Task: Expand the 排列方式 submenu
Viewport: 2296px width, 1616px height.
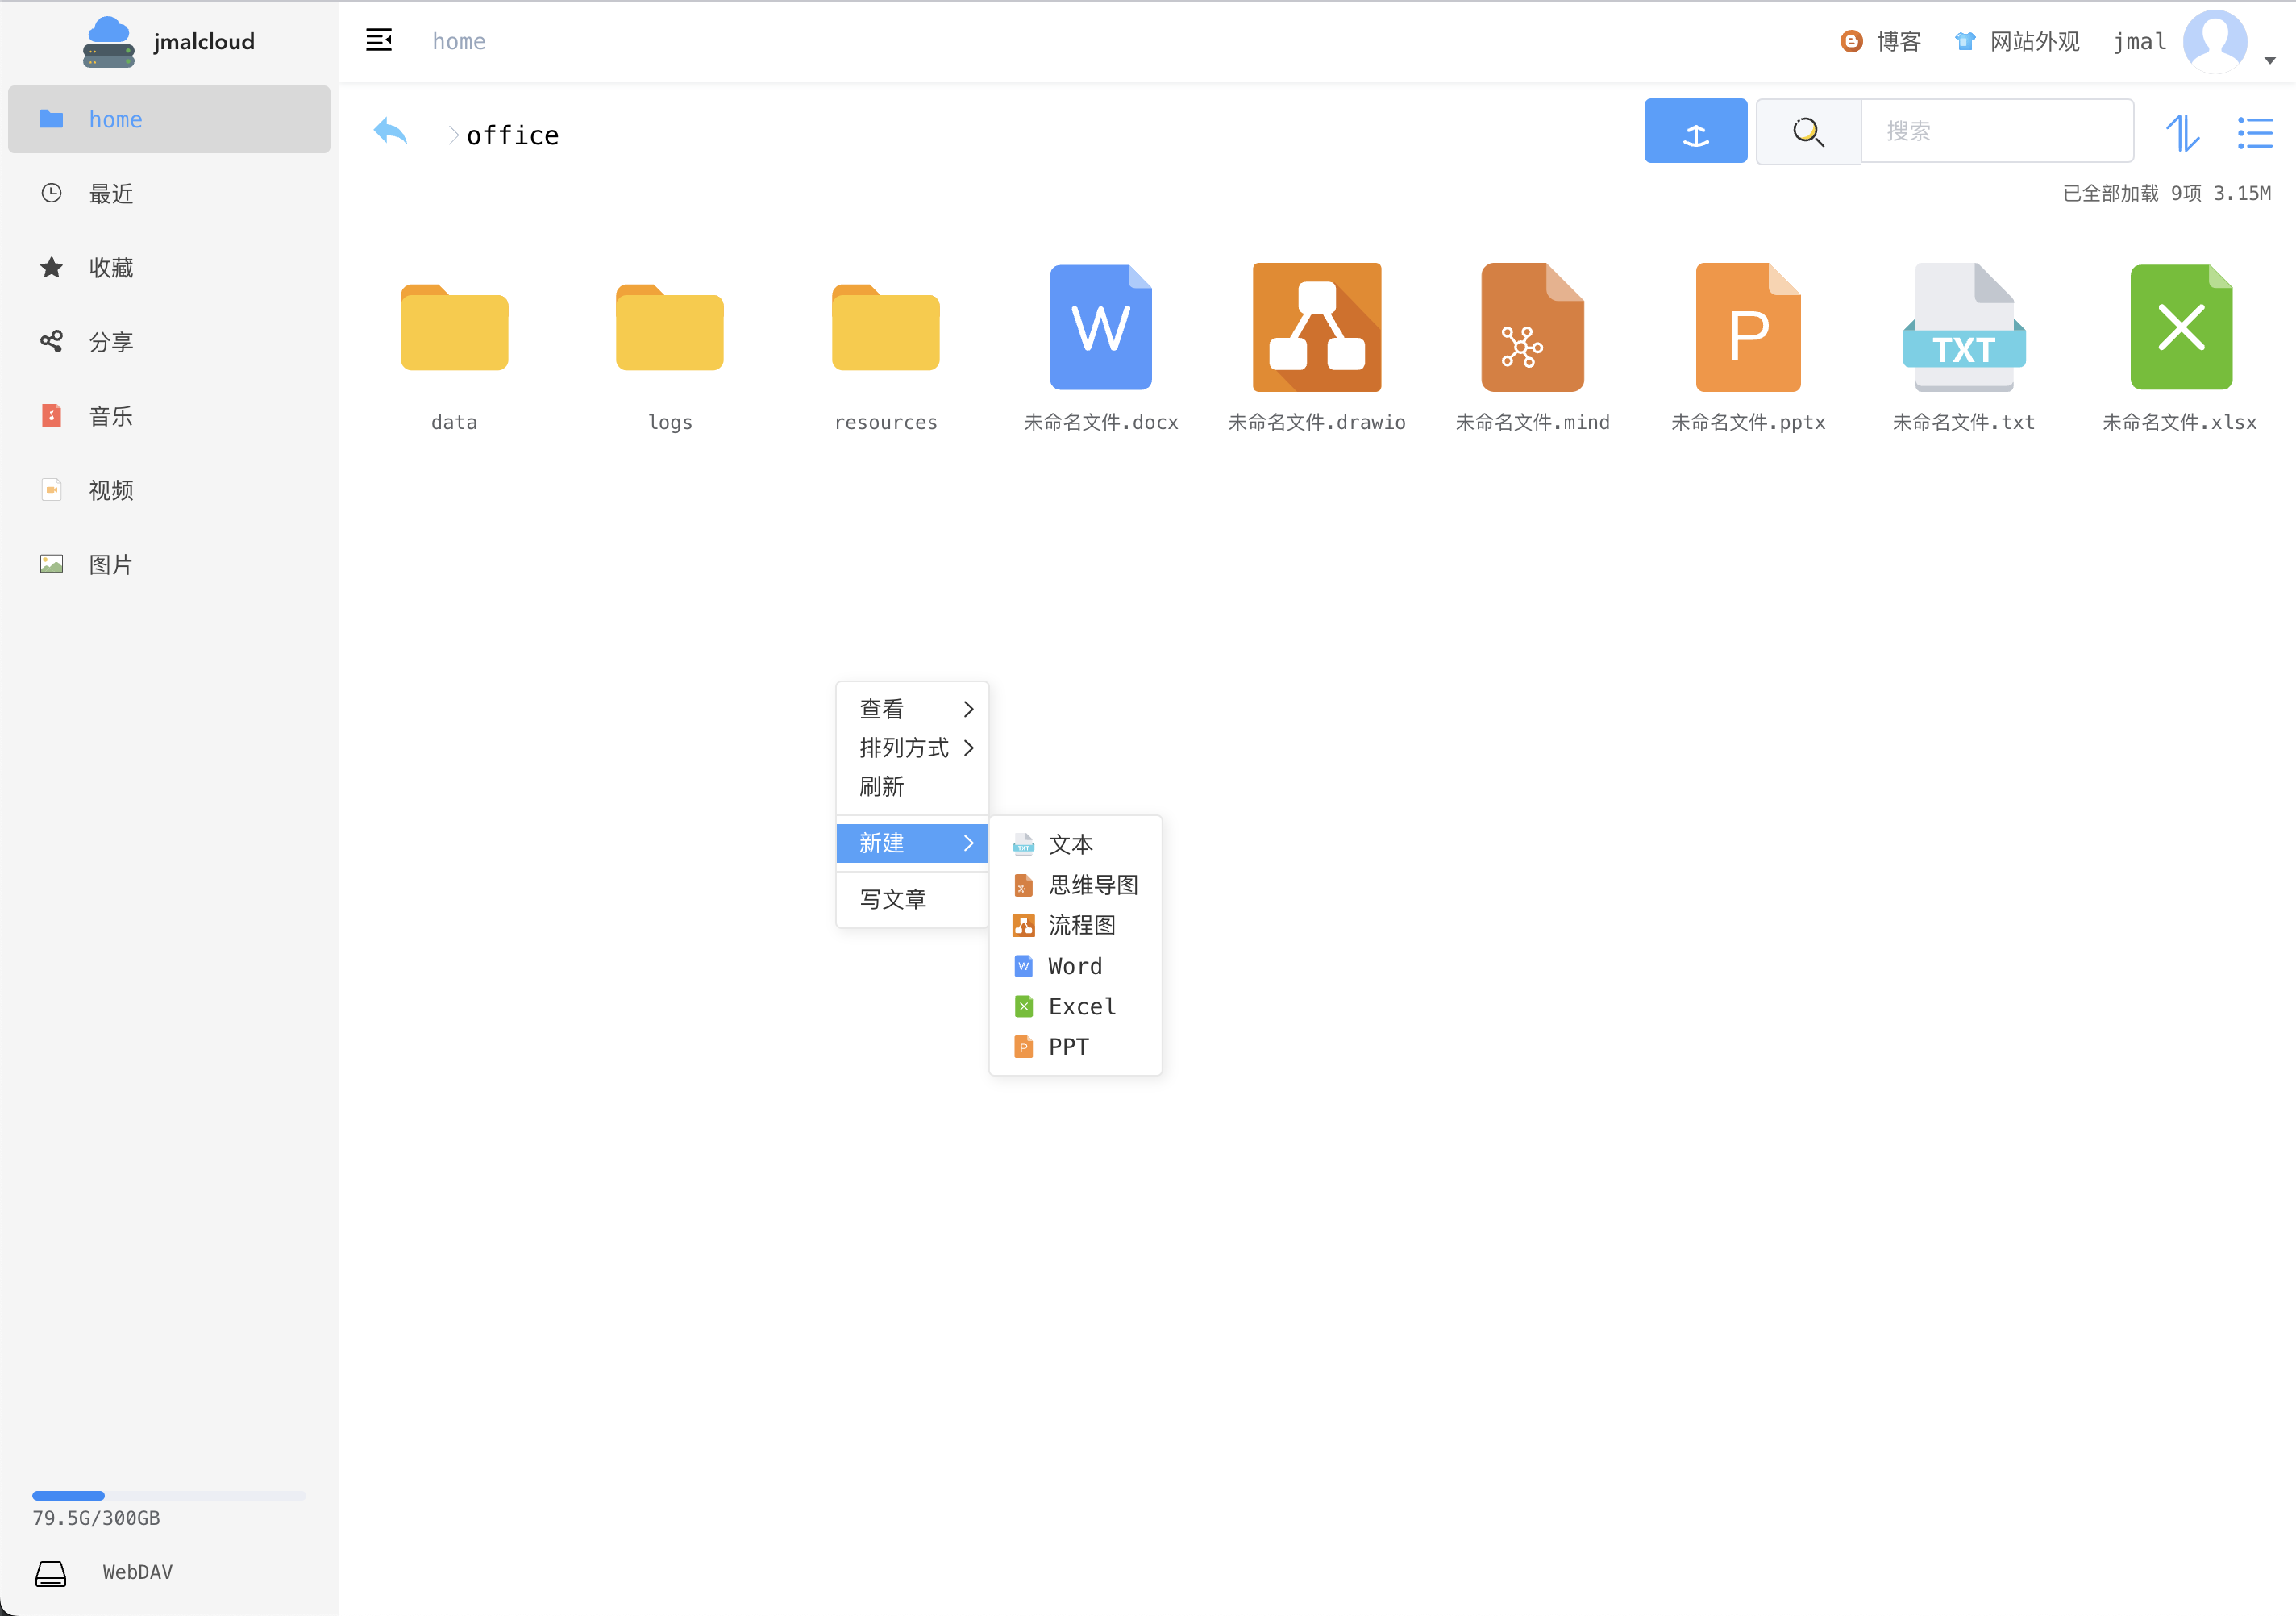Action: coord(912,748)
